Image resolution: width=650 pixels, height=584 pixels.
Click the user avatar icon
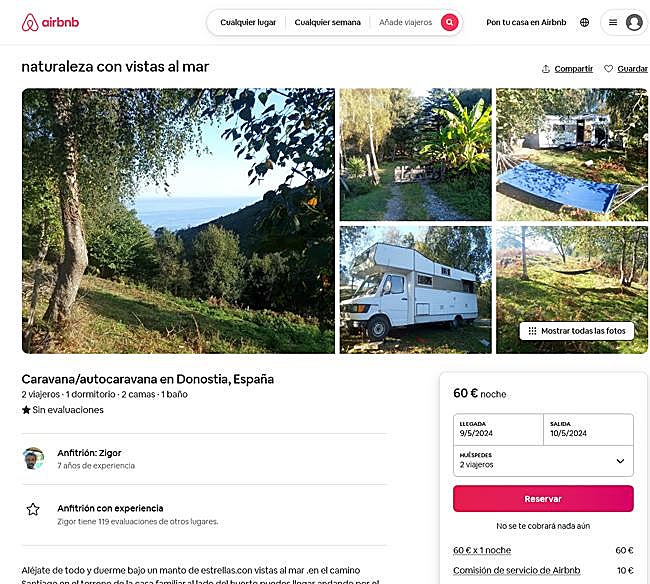coord(634,22)
